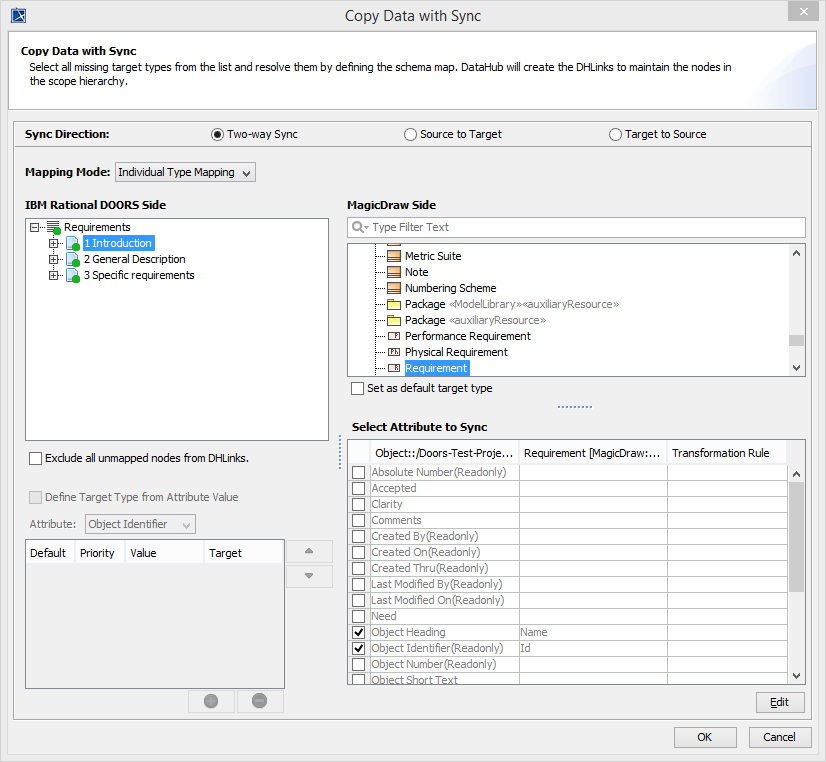Click the search magnifier icon in filter
The height and width of the screenshot is (762, 826).
[x=360, y=228]
